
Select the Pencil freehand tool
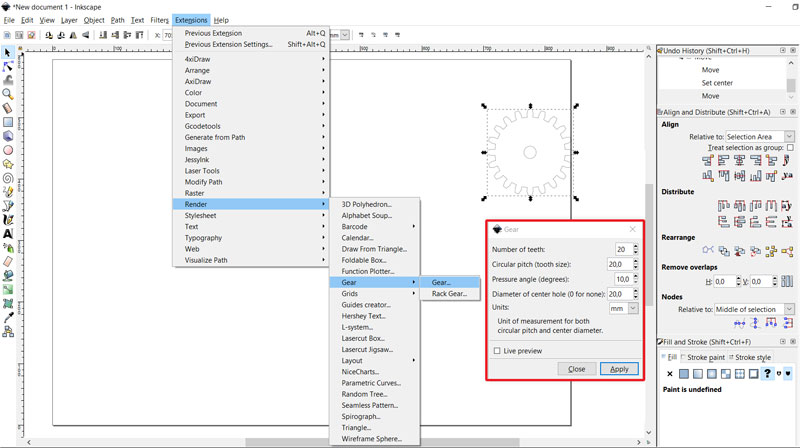[8, 192]
